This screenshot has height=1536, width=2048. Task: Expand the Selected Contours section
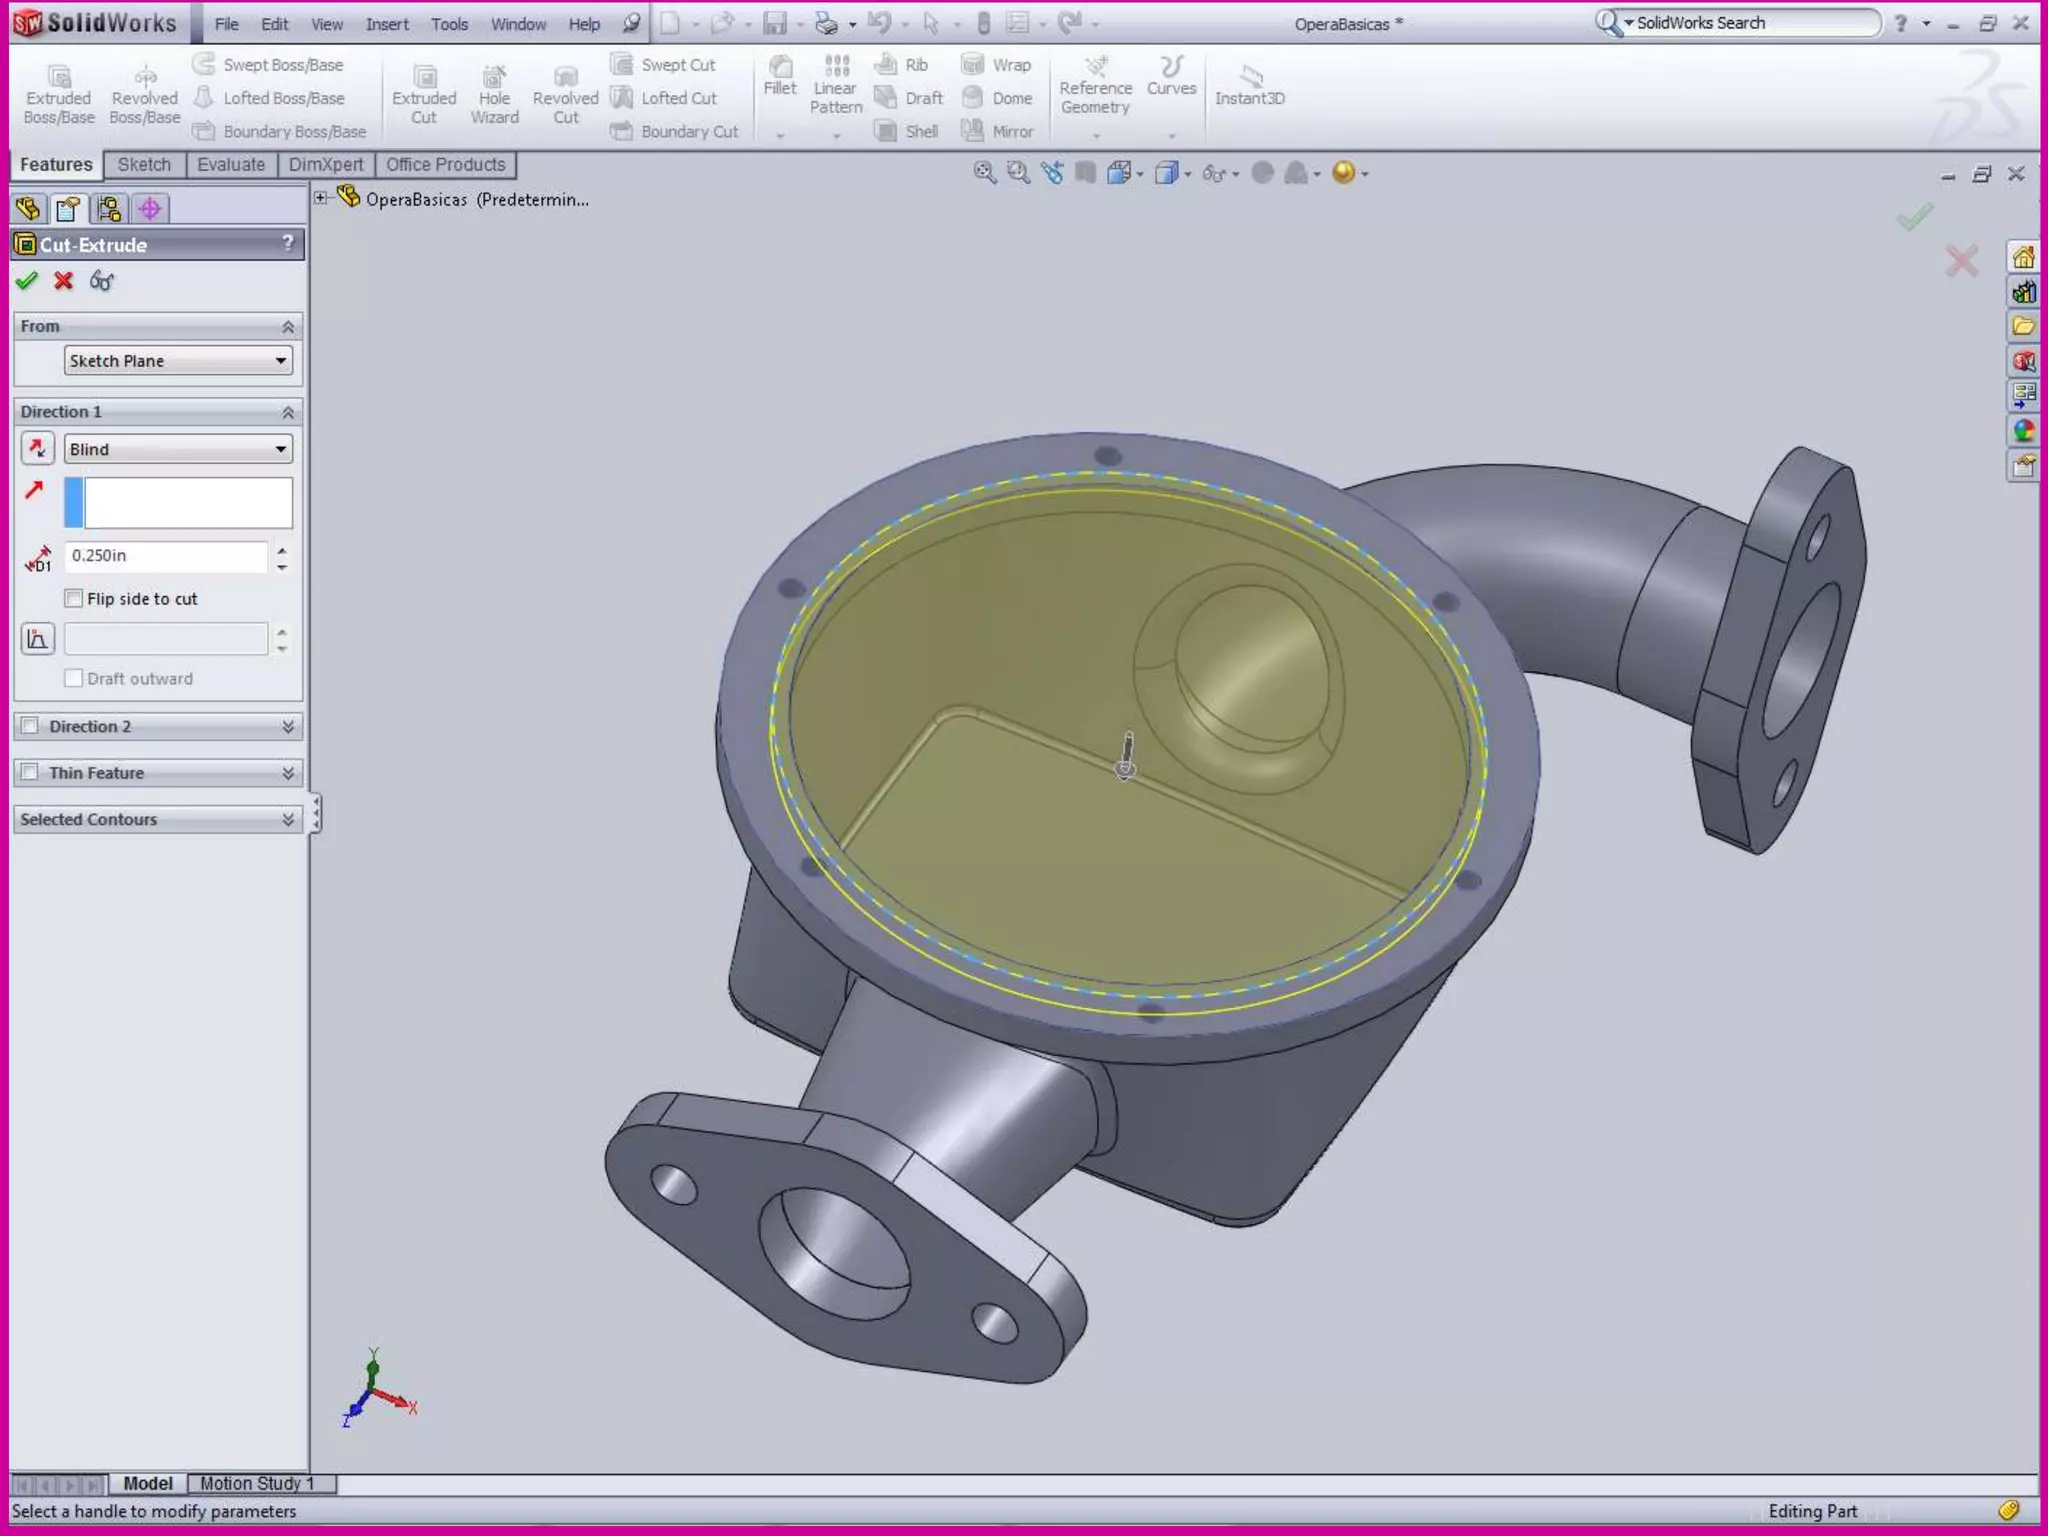pyautogui.click(x=287, y=819)
